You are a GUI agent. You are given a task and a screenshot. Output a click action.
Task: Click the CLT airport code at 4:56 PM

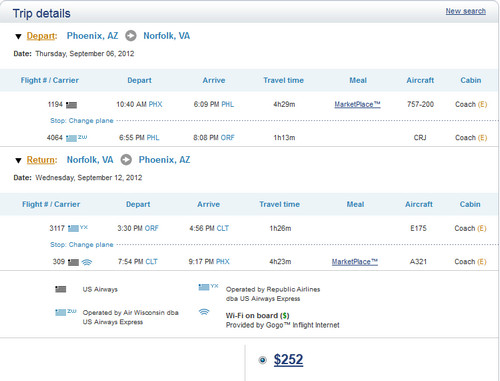coord(223,228)
